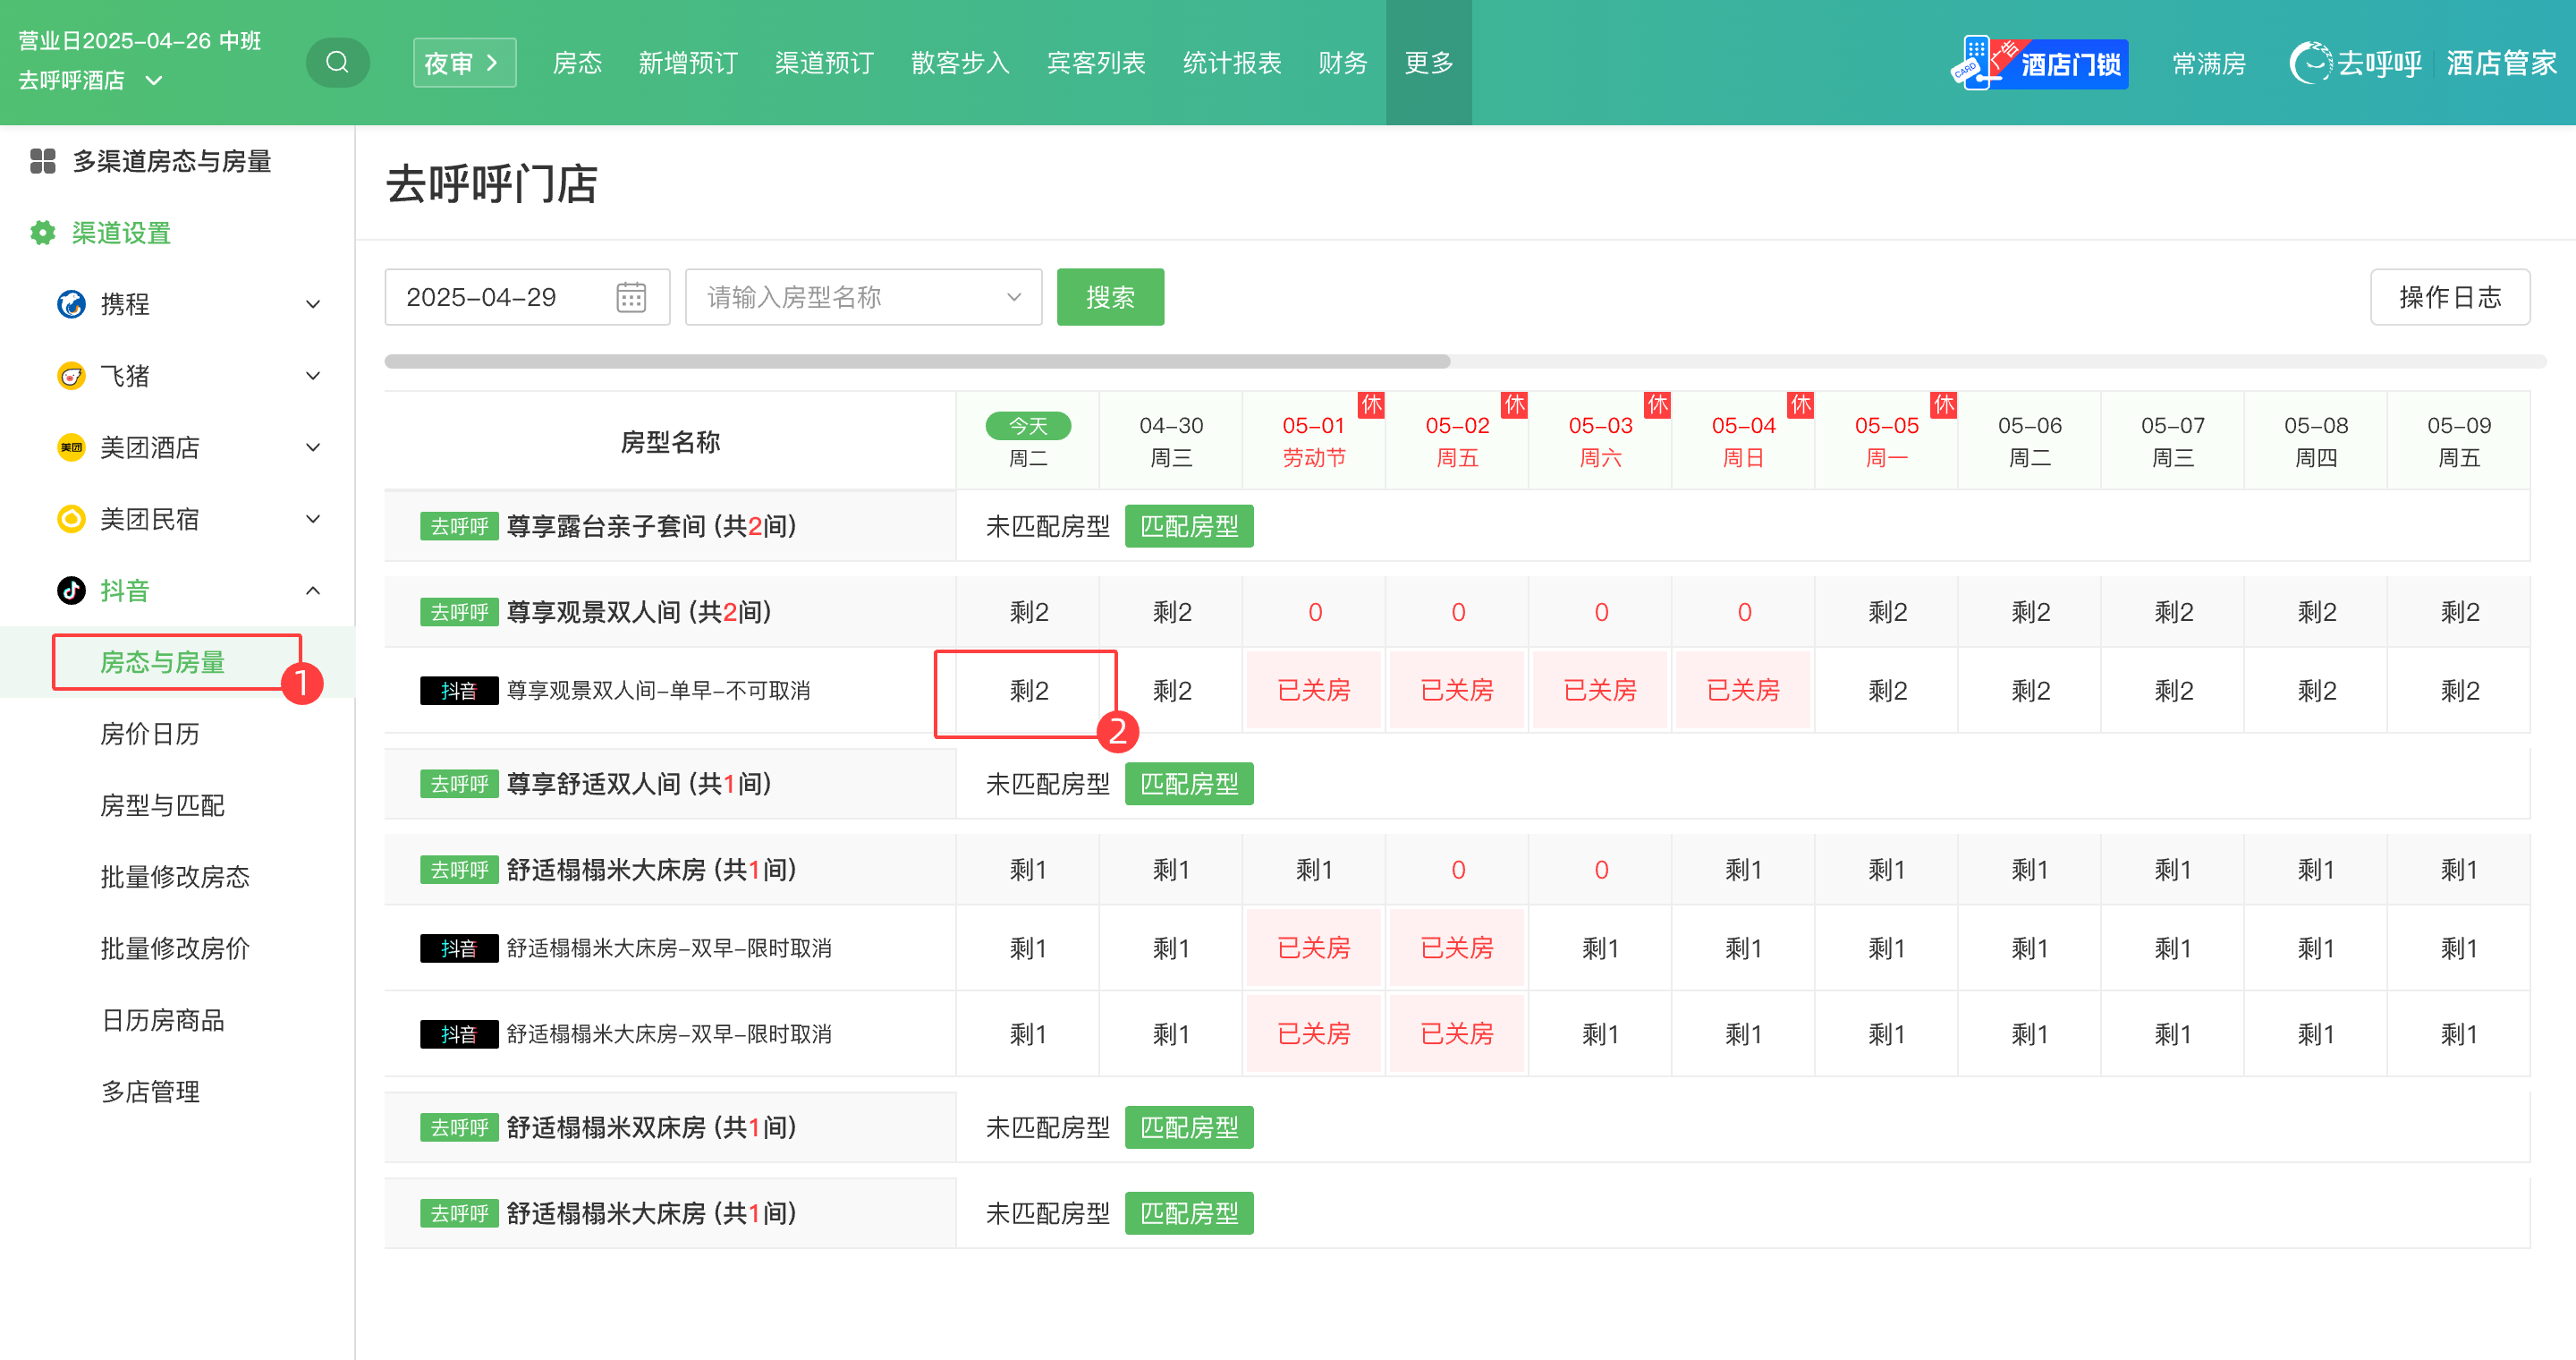Click the horizontal date scrollbar

point(916,361)
